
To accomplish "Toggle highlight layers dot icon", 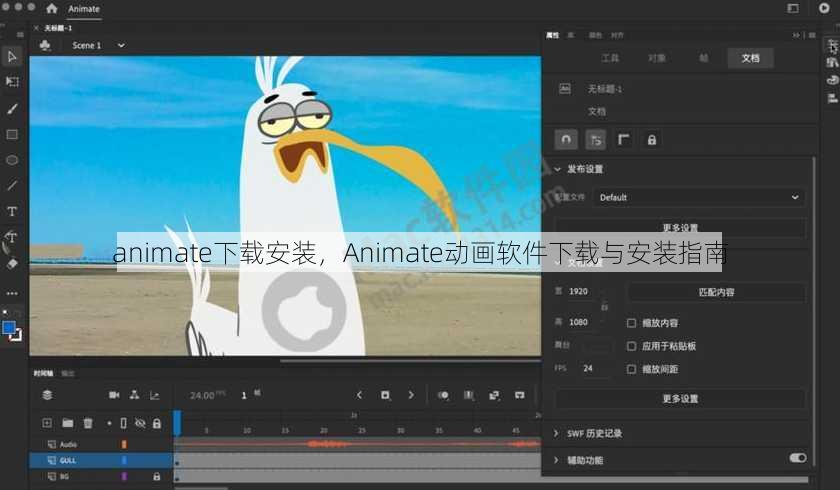I will [109, 424].
